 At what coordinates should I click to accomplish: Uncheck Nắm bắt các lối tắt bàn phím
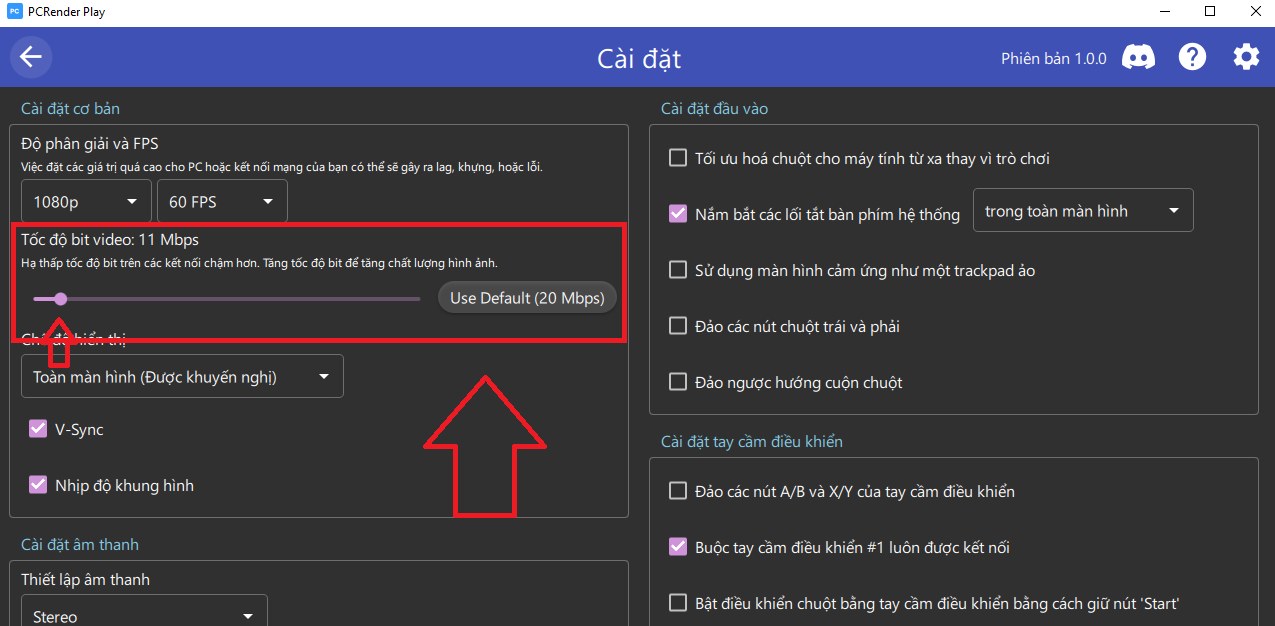click(678, 214)
